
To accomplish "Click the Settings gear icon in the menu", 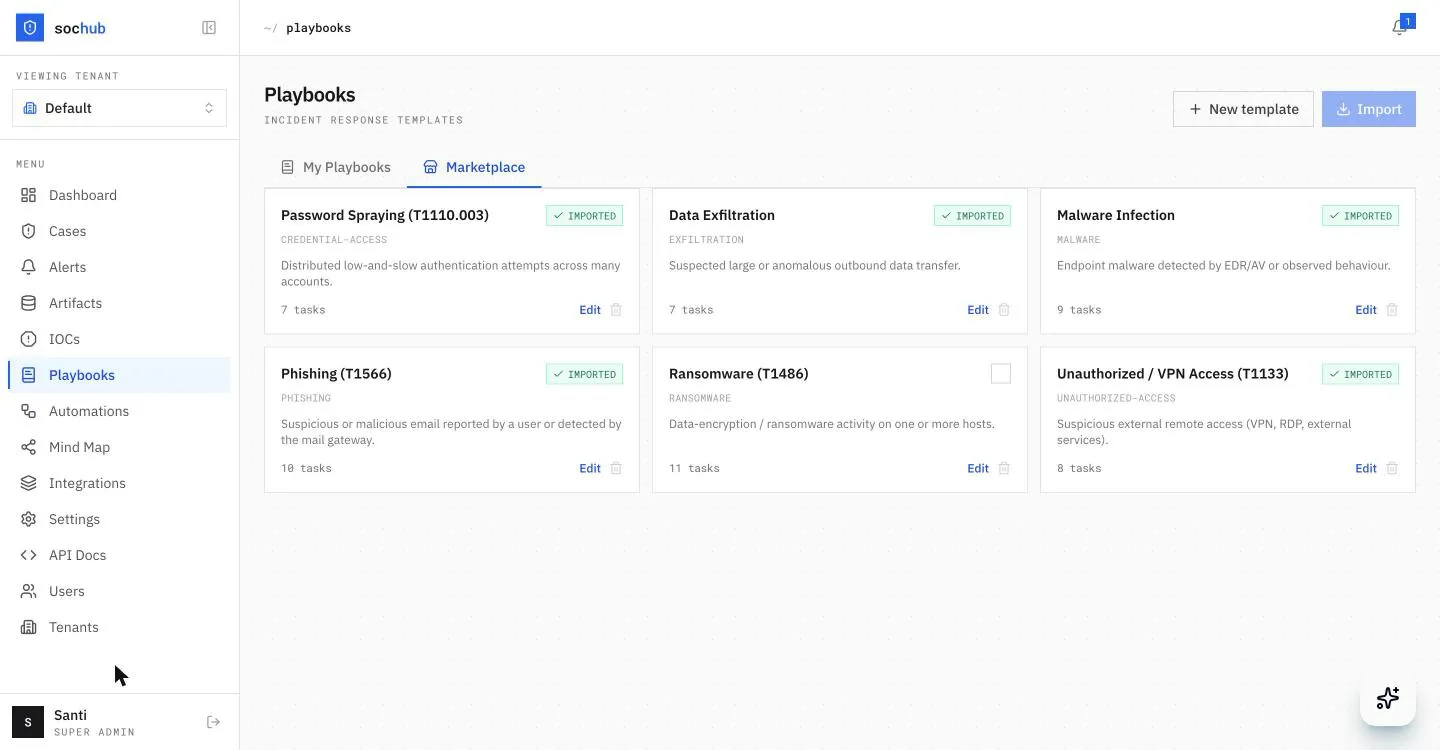I will 29,519.
